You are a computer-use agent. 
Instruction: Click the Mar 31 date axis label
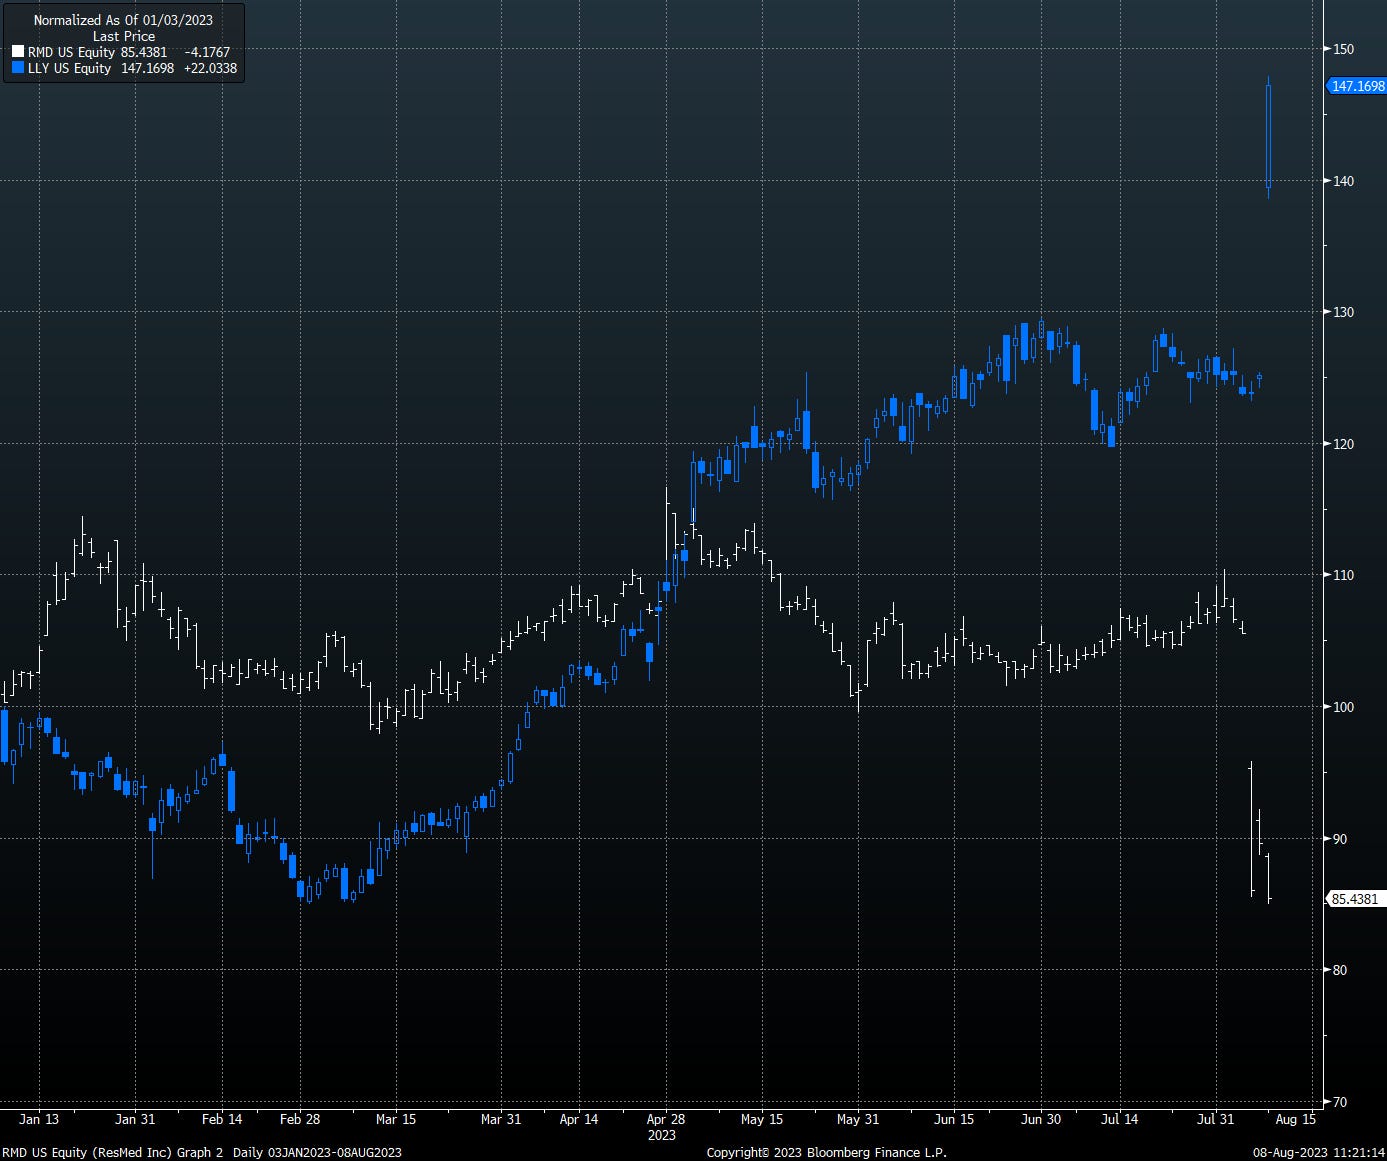coord(501,1119)
